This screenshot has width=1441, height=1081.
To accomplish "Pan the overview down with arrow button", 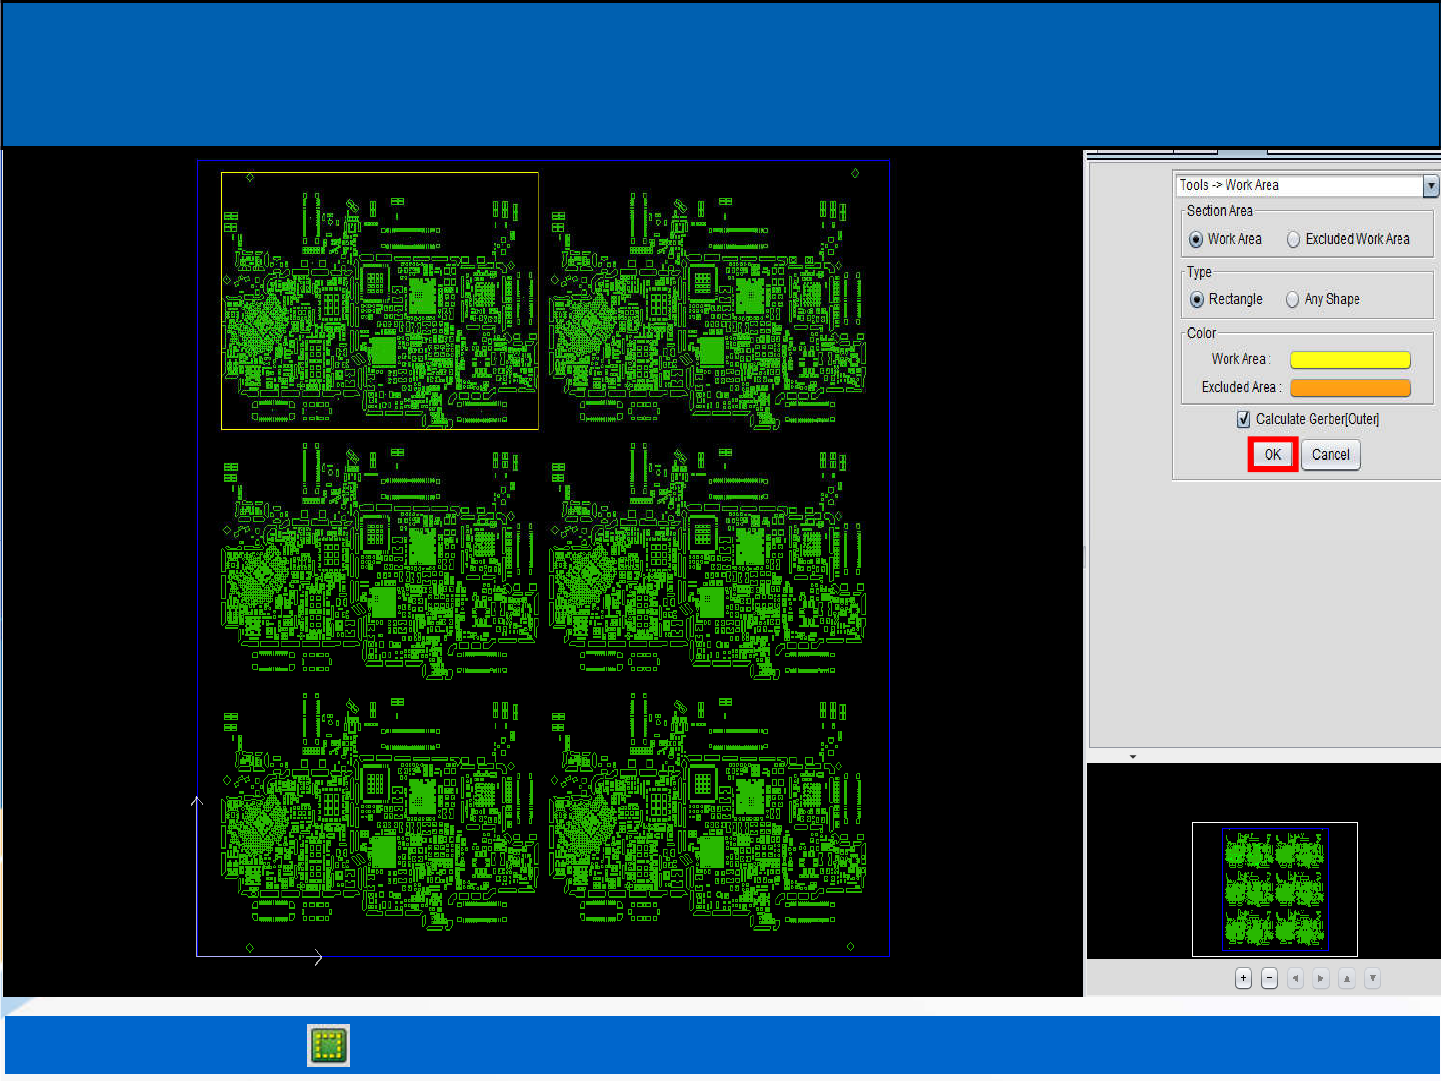I will coord(1373,978).
